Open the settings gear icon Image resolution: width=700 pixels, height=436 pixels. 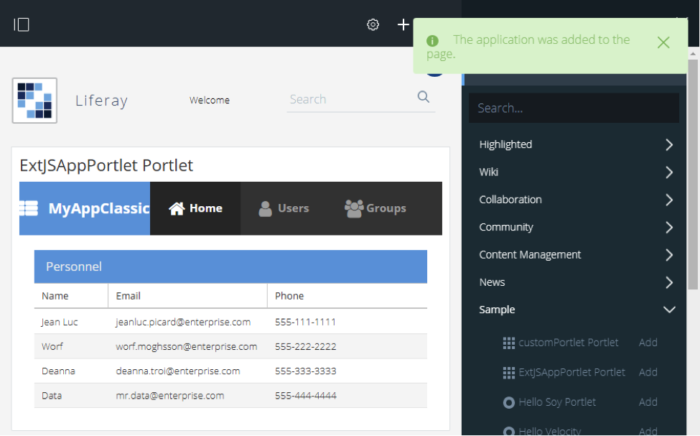(373, 24)
